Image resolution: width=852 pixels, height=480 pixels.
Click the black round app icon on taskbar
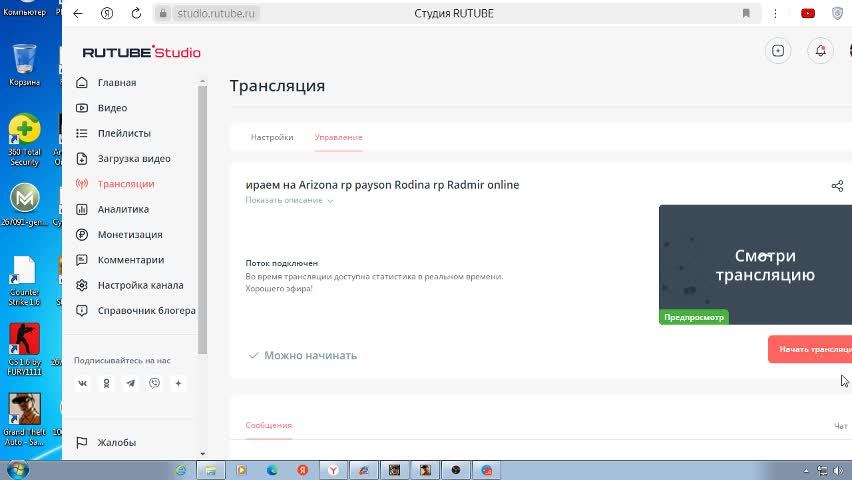[455, 470]
